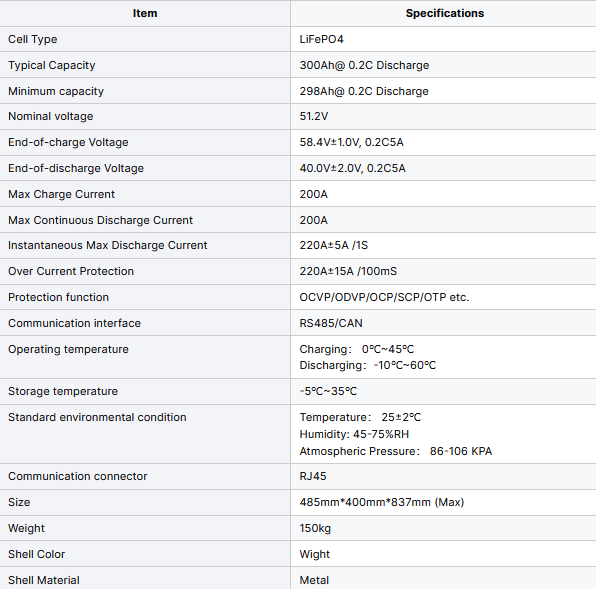
Task: Click the Max Continuous Discharge Current label
Action: (x=100, y=220)
